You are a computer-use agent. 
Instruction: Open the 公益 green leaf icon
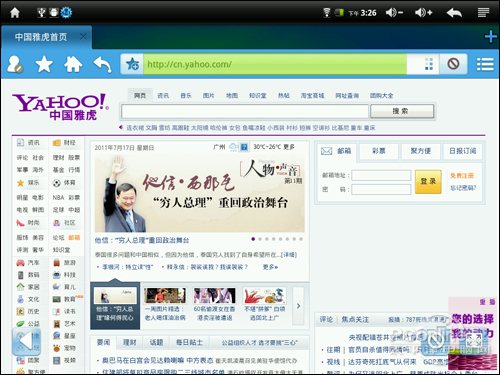(x=20, y=324)
